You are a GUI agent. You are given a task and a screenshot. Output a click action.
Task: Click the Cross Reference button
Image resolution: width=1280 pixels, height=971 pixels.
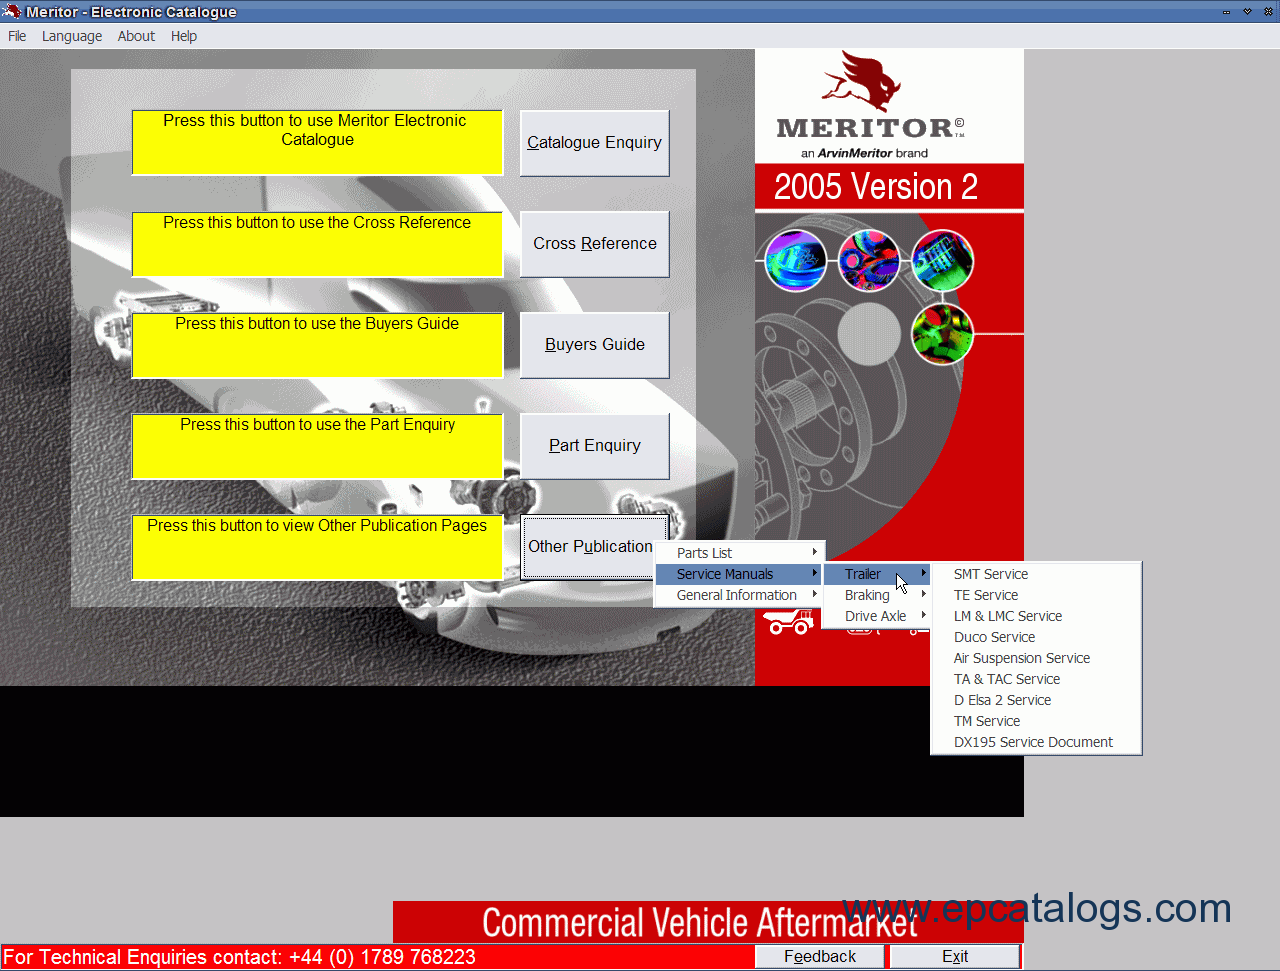(595, 244)
